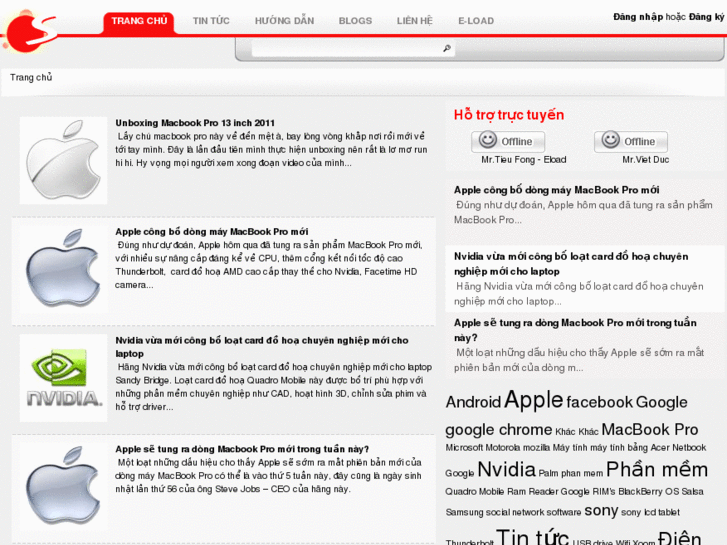
Task: Select the large Apple tag
Action: click(x=533, y=399)
